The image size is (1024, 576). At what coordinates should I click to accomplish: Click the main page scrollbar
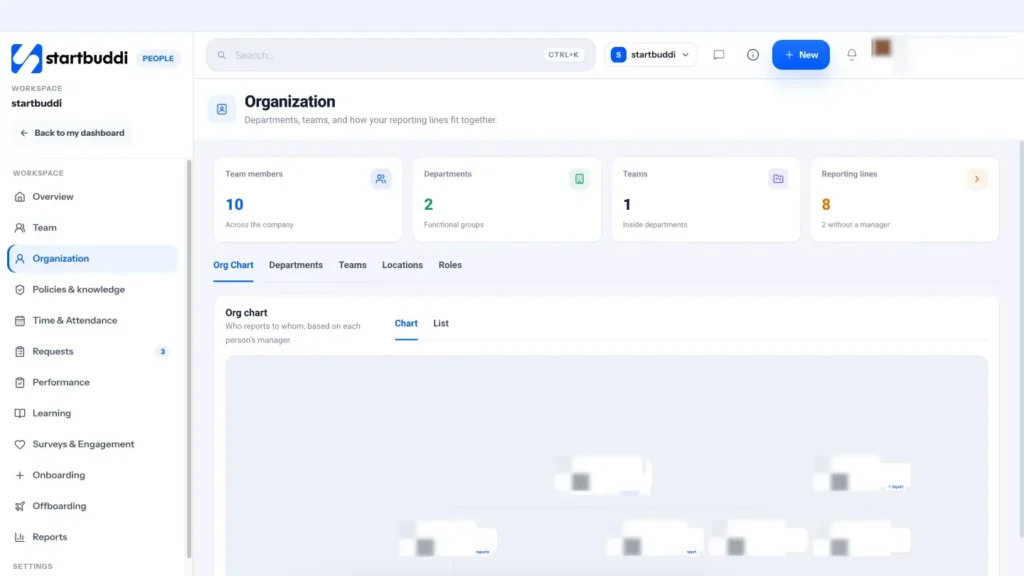[x=1021, y=340]
